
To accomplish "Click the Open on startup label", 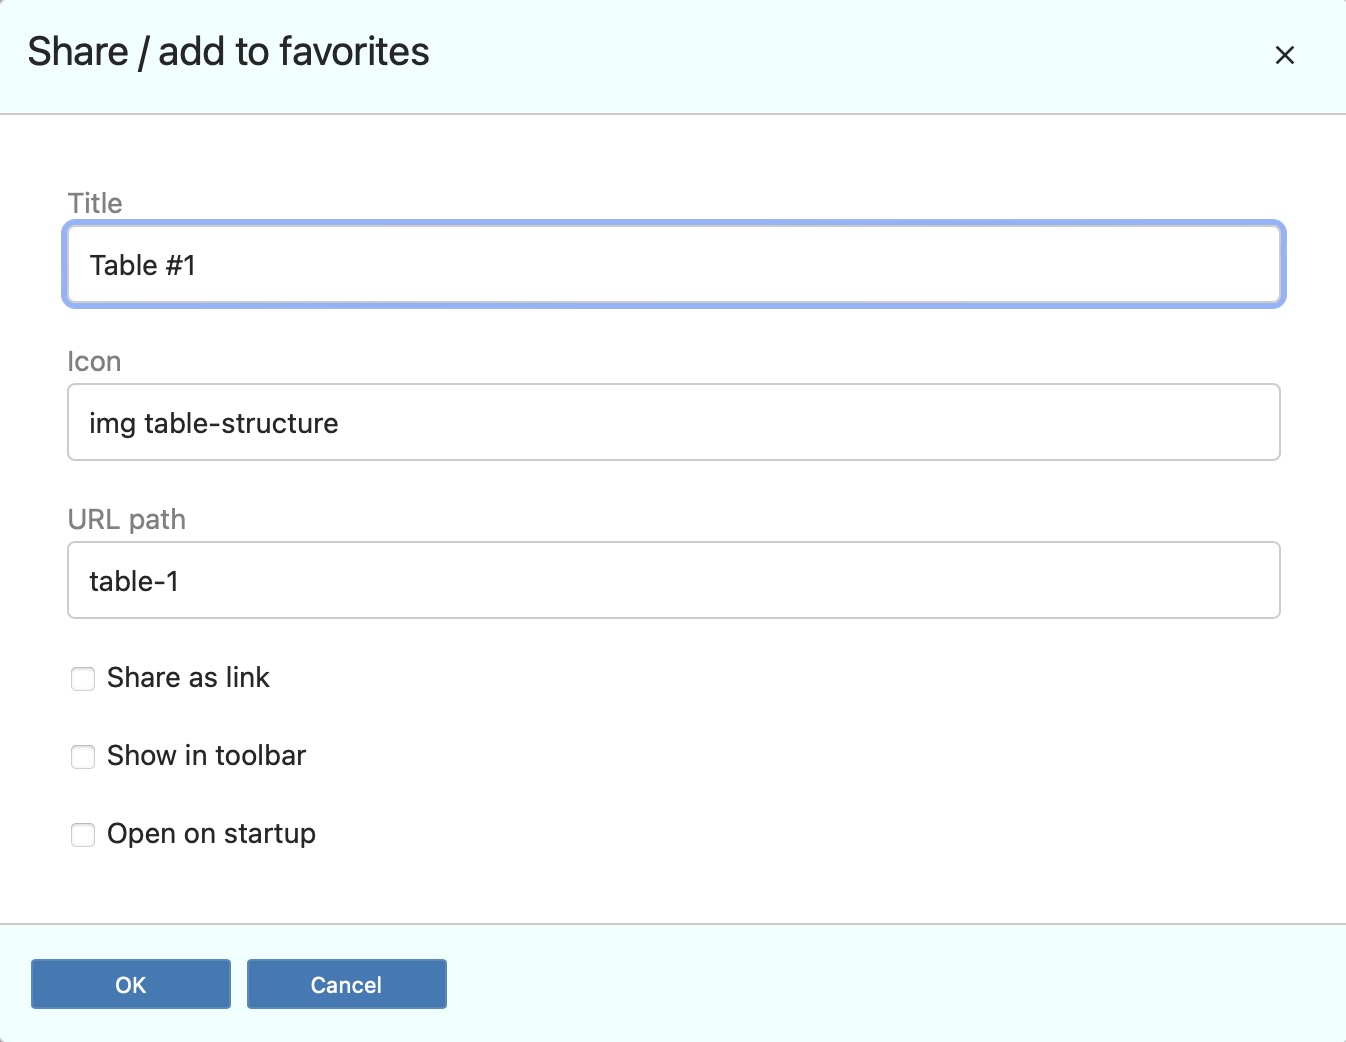I will pos(211,834).
